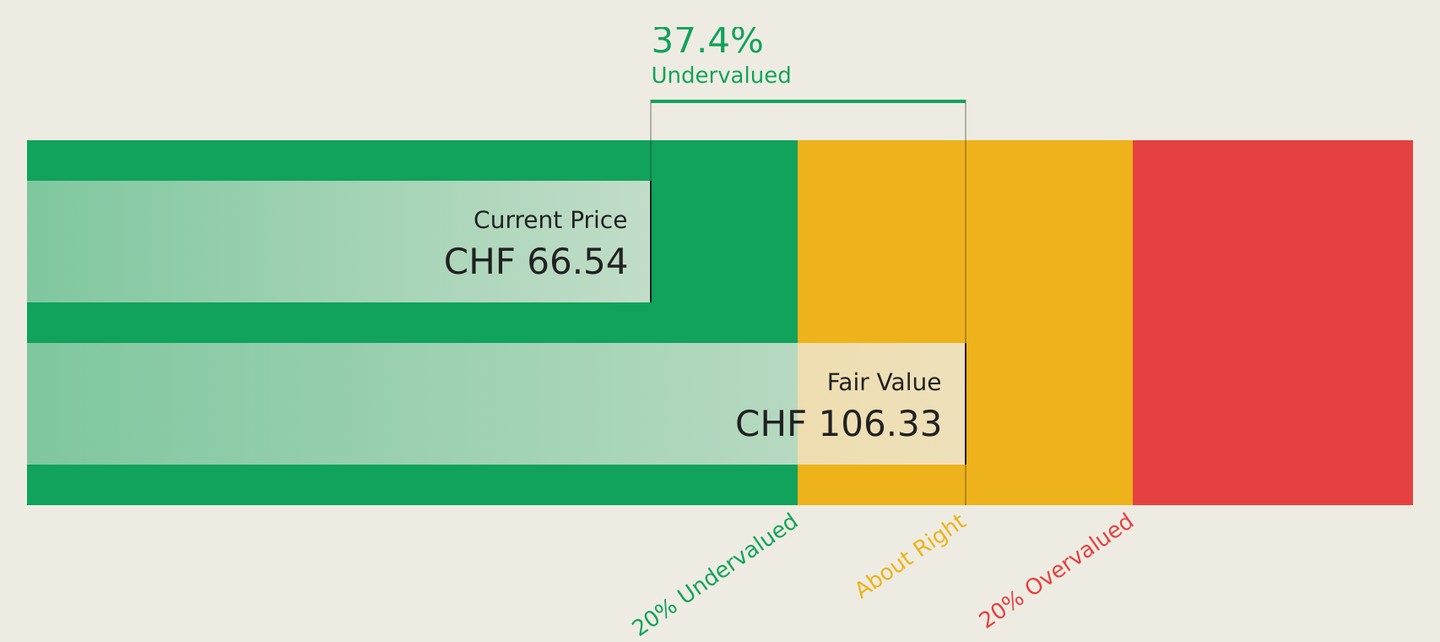Click the dark end marker of current price bar

651,241
